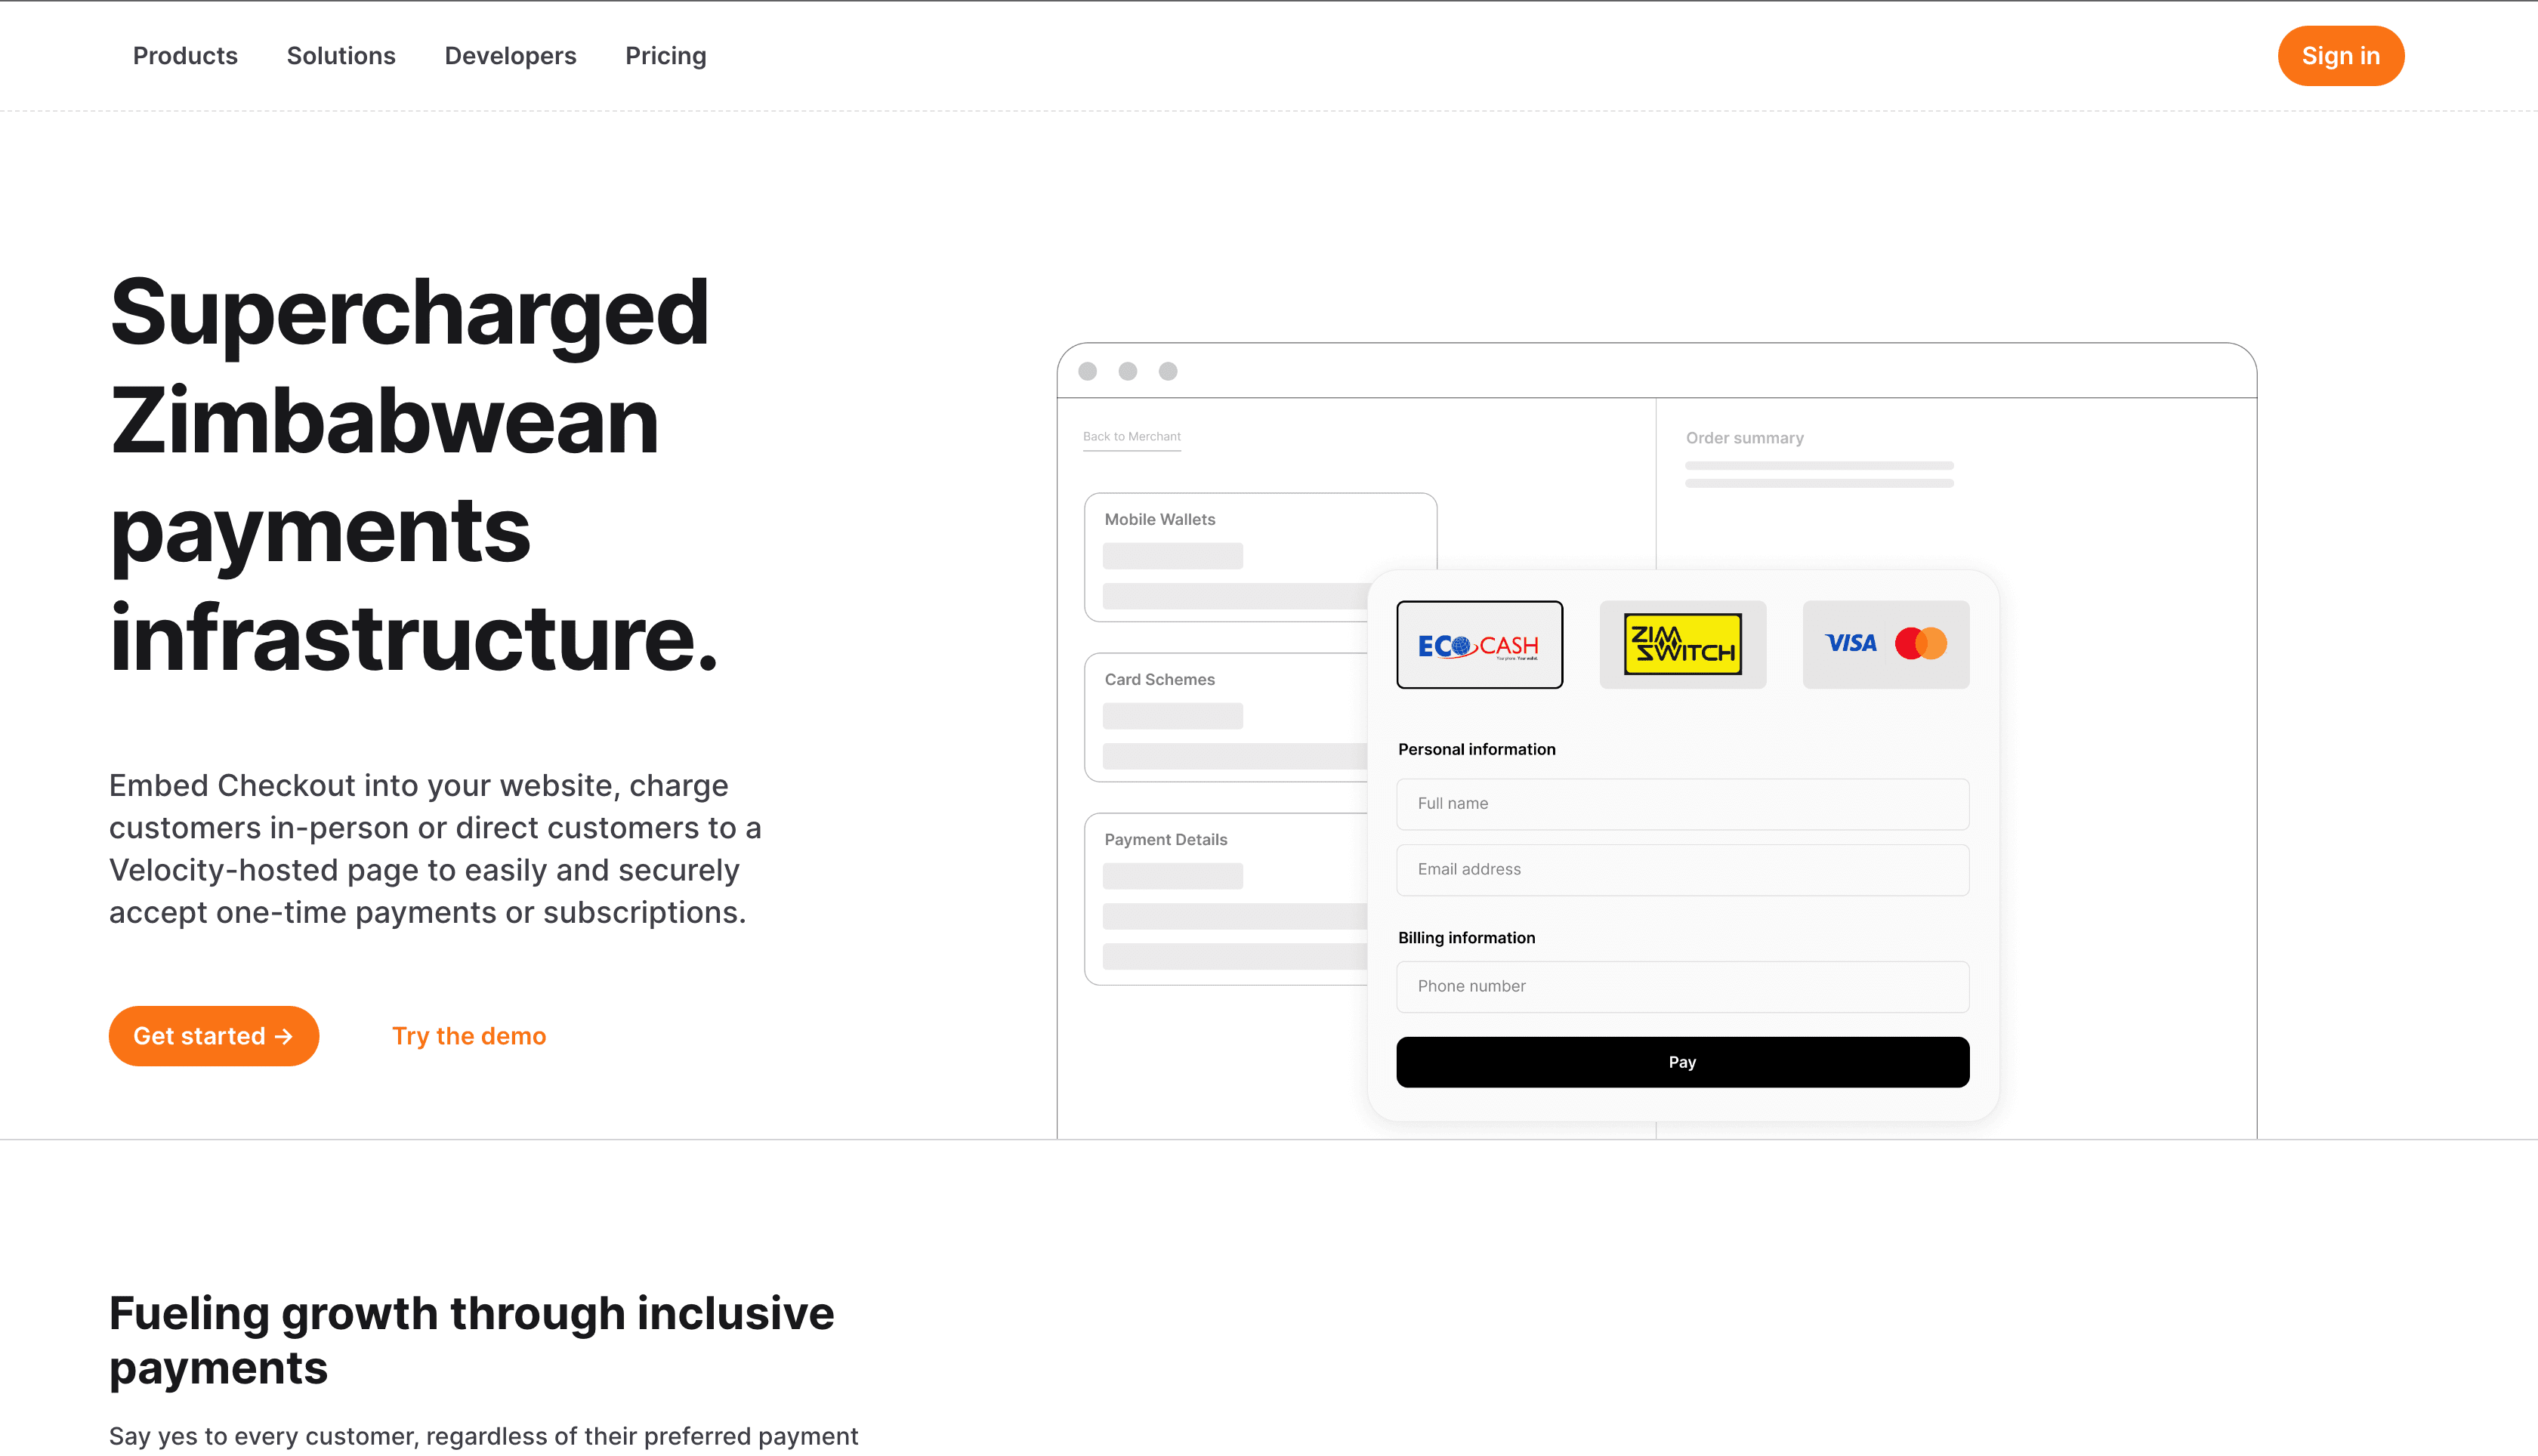Screen dimensions: 2538x1456
Task: Open the Solutions navigation menu
Action: (x=340, y=56)
